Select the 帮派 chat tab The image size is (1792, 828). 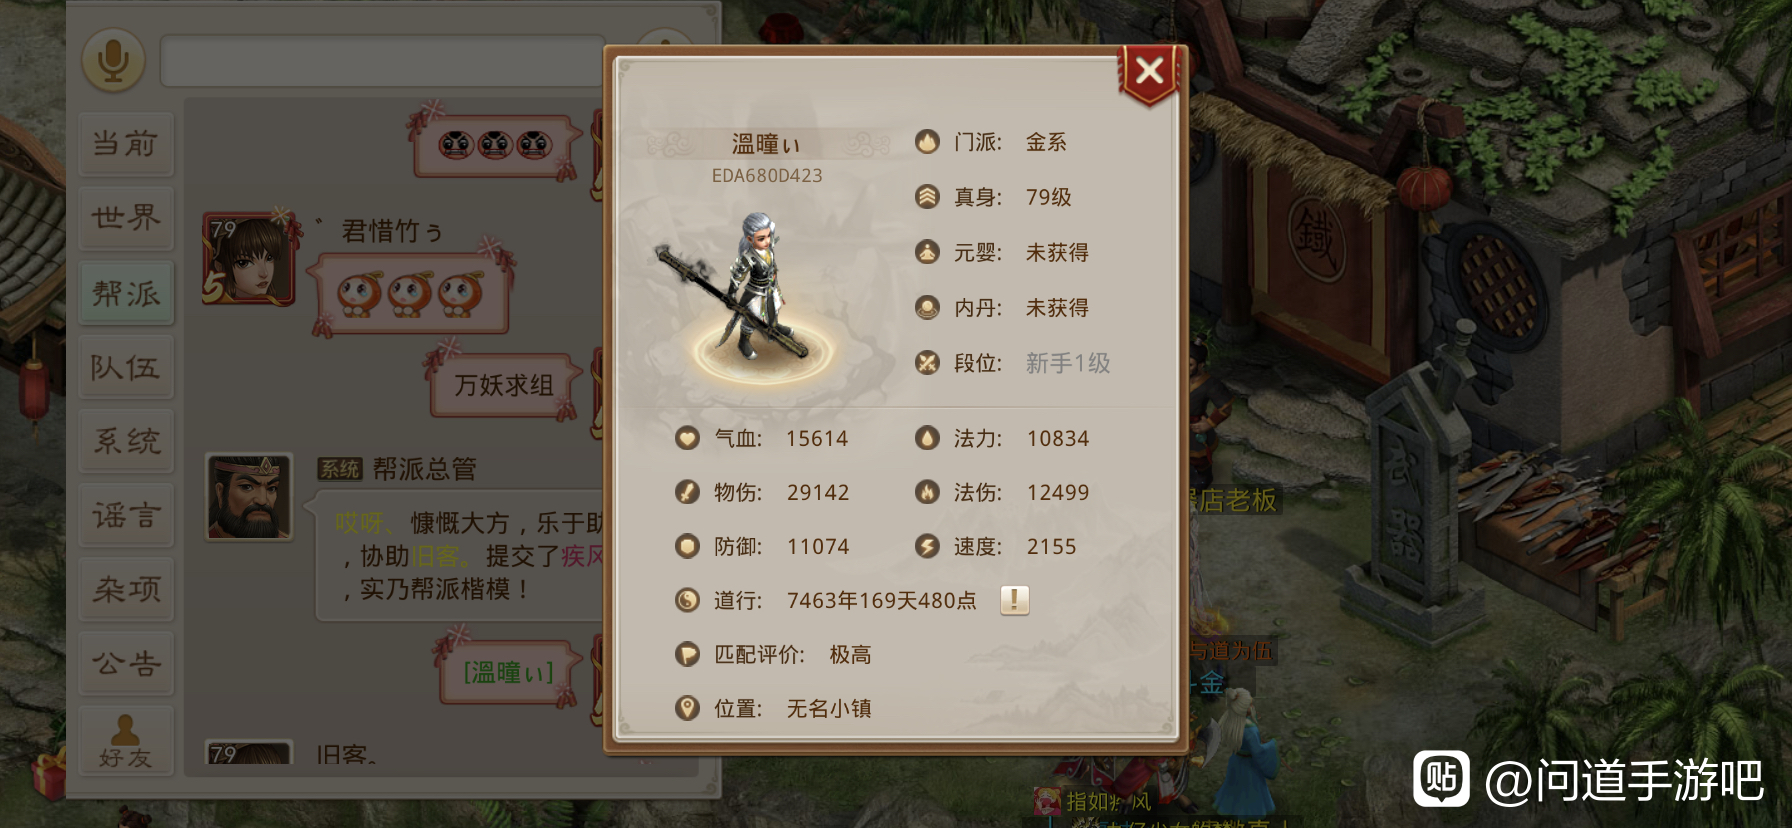(x=126, y=293)
